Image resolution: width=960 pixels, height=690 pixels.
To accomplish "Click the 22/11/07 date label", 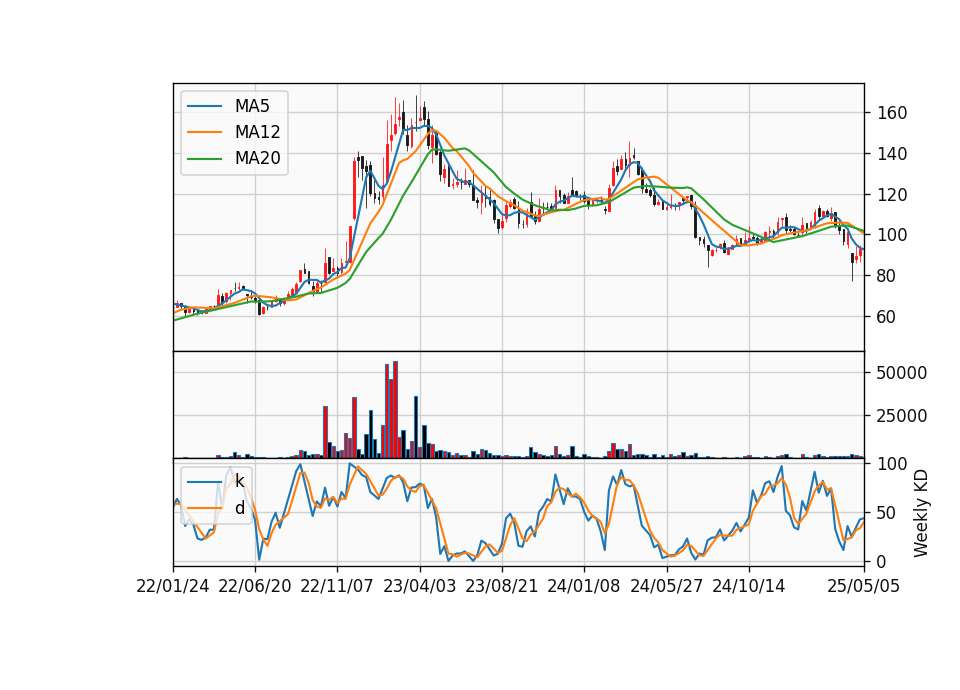I will pyautogui.click(x=337, y=587).
